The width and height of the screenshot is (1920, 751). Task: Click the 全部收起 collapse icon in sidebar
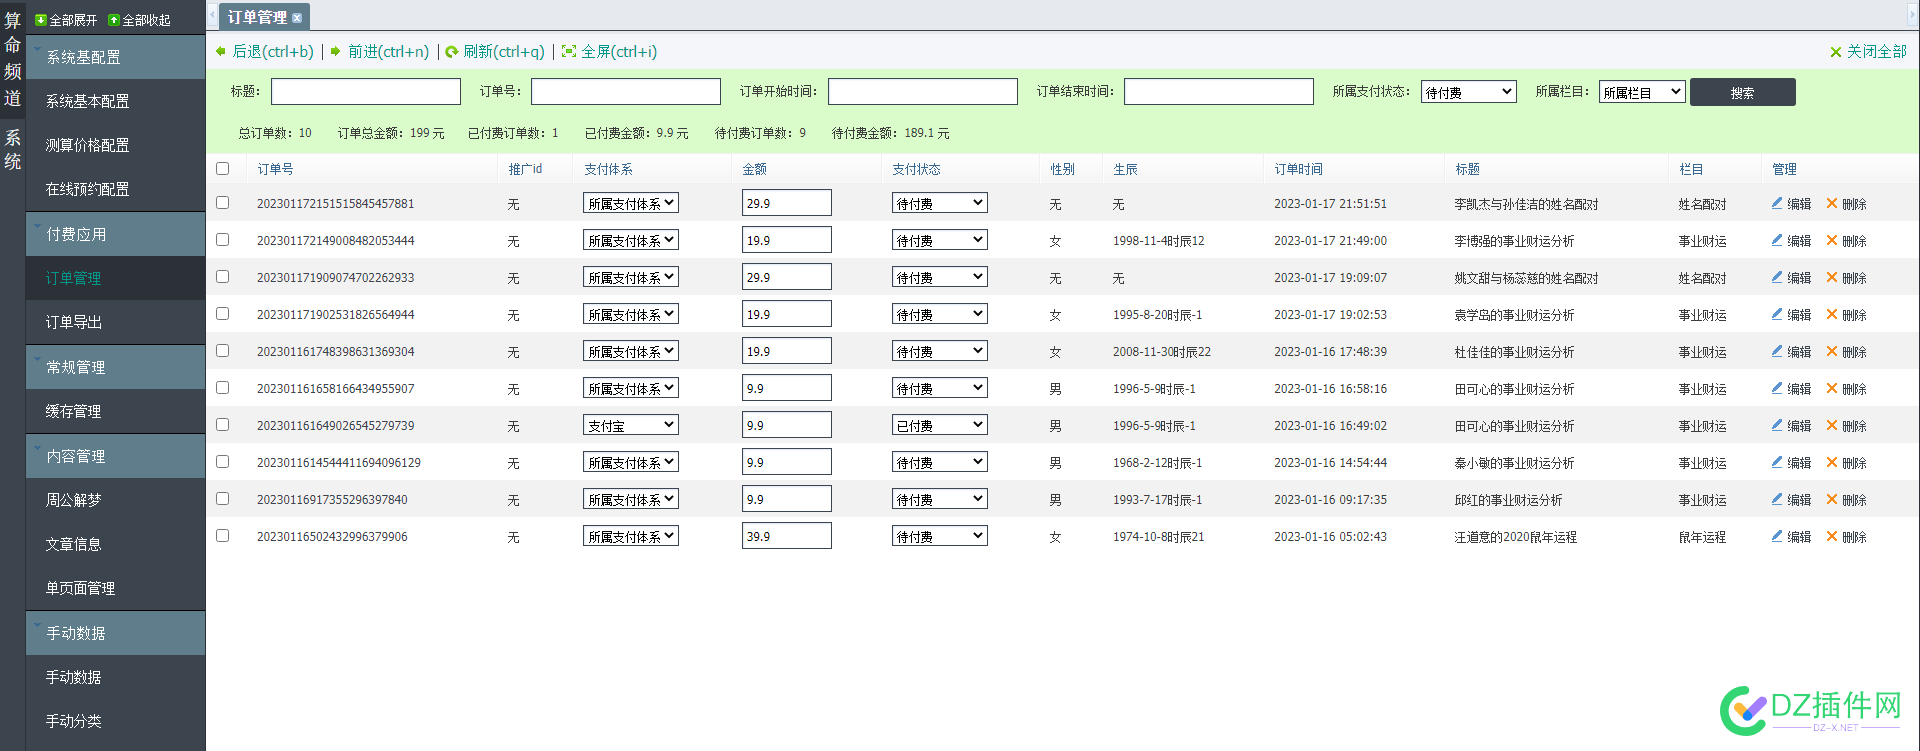[x=114, y=20]
